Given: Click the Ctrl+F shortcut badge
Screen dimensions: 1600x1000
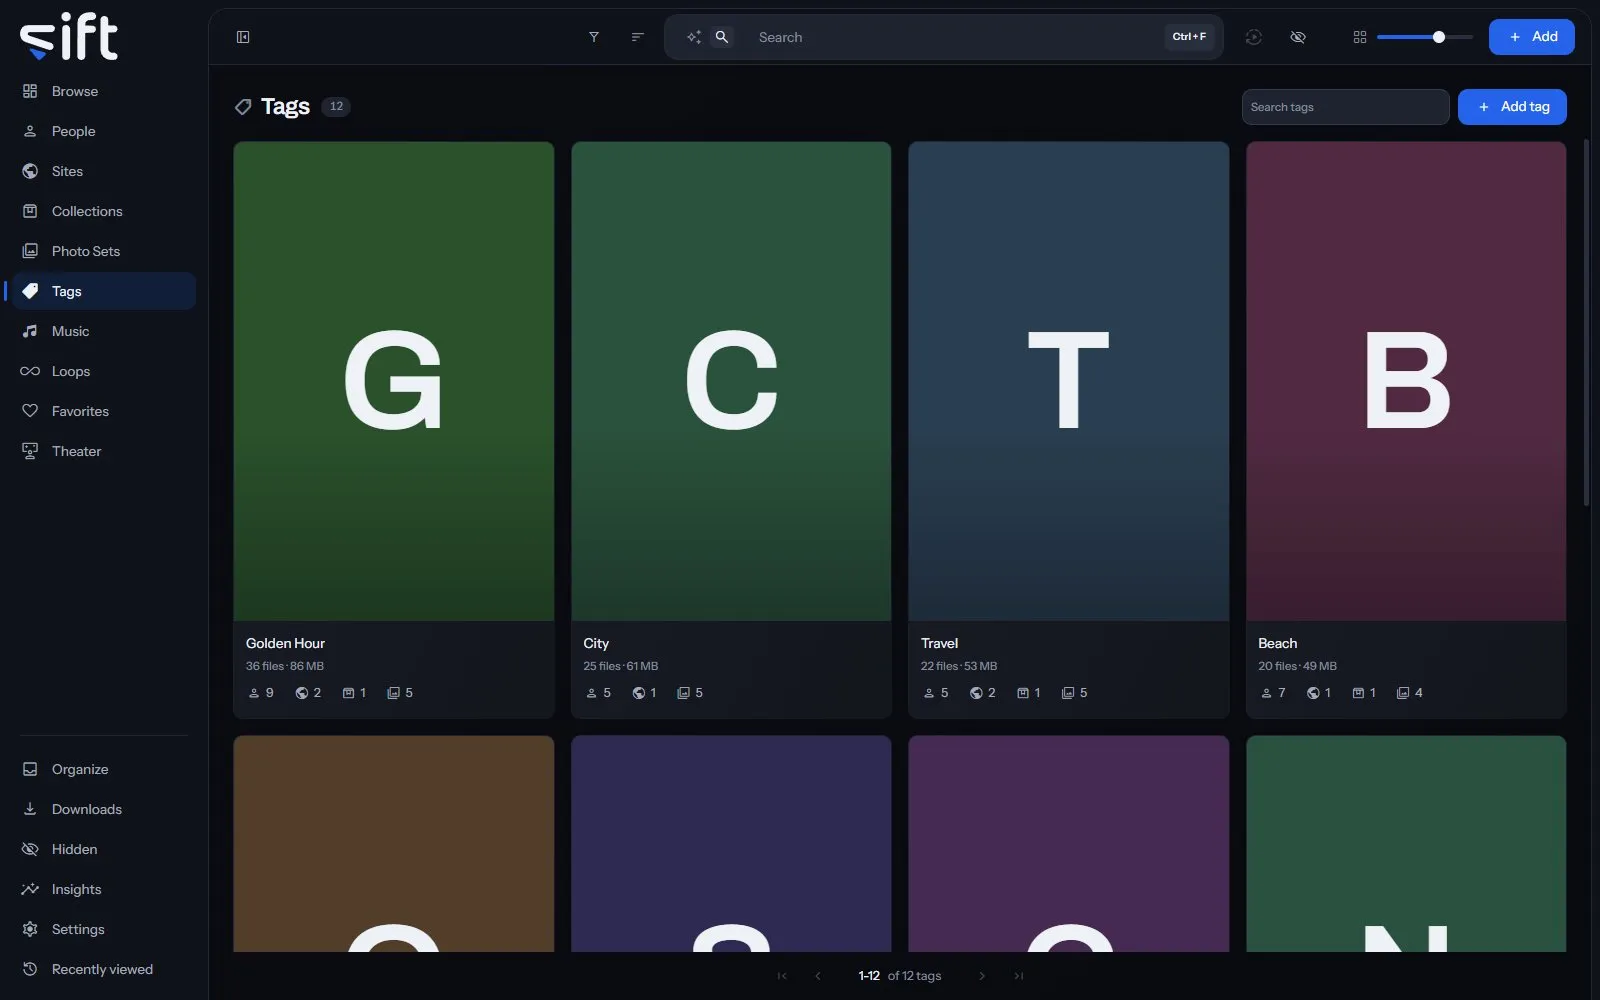Looking at the screenshot, I should coord(1189,37).
